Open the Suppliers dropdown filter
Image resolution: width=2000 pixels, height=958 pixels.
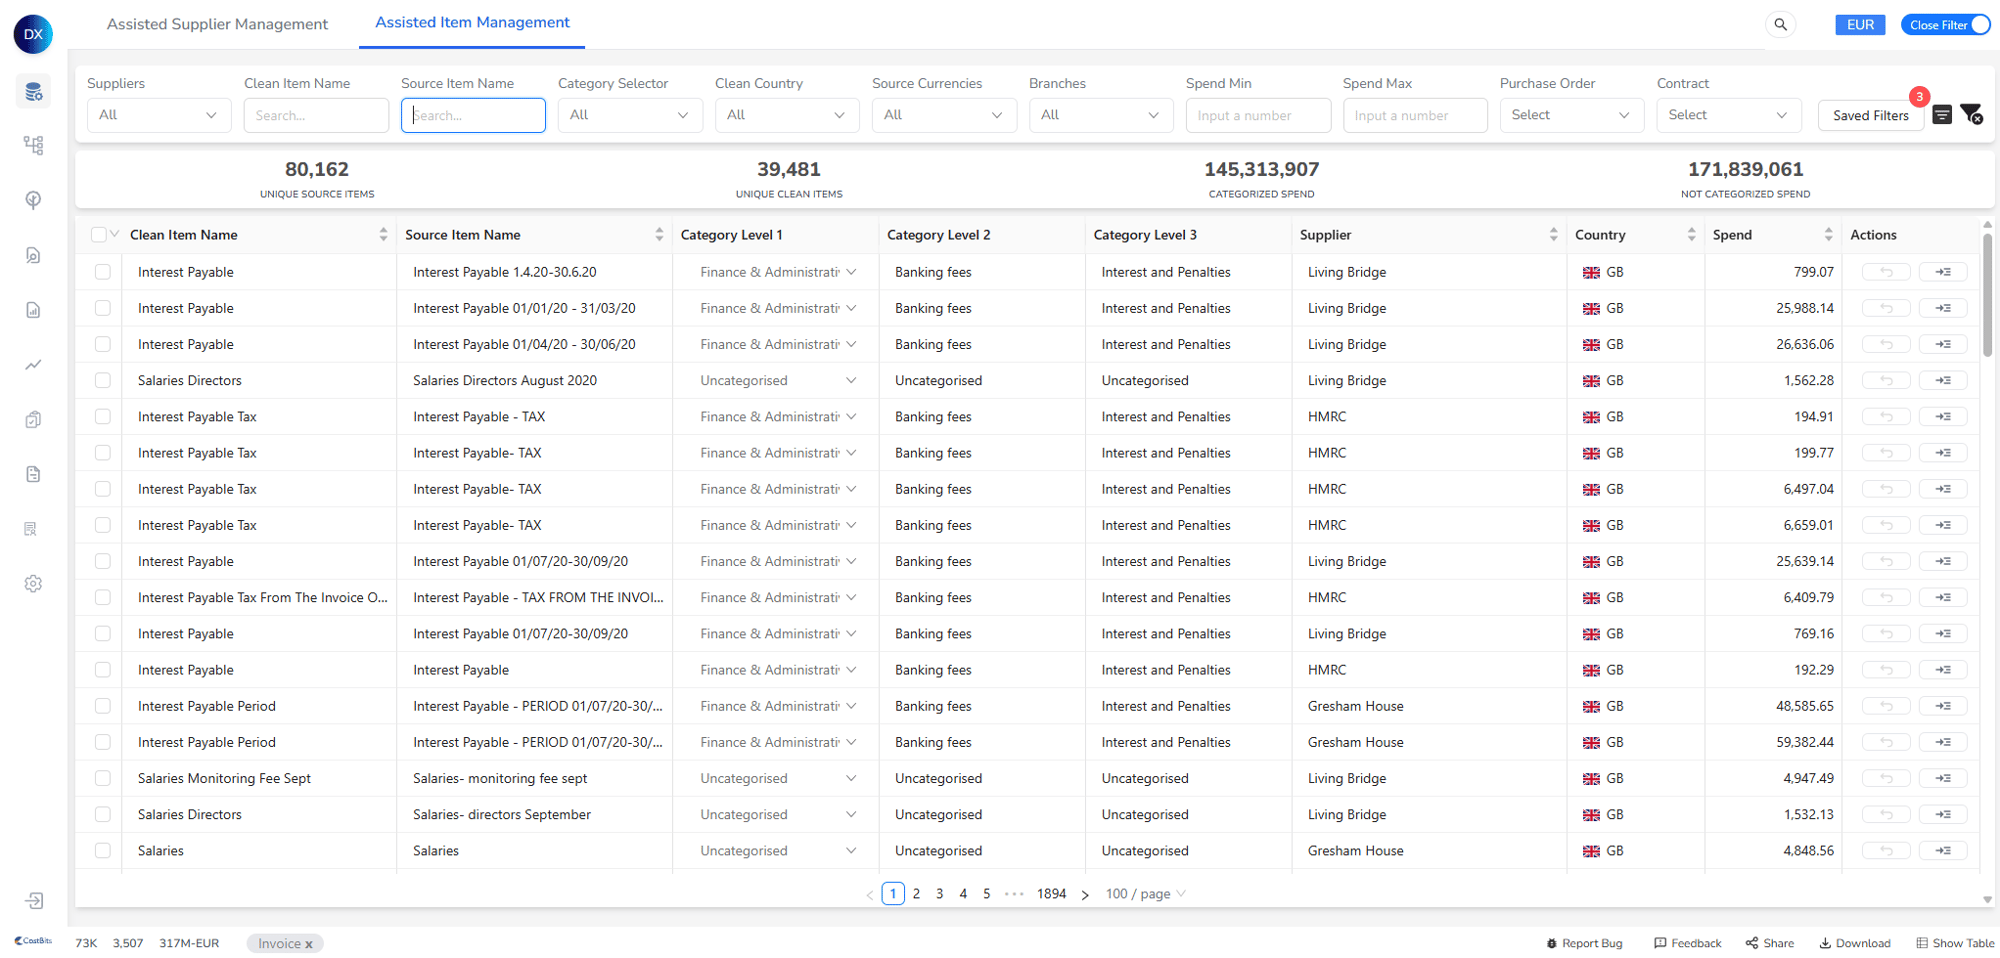coord(158,115)
